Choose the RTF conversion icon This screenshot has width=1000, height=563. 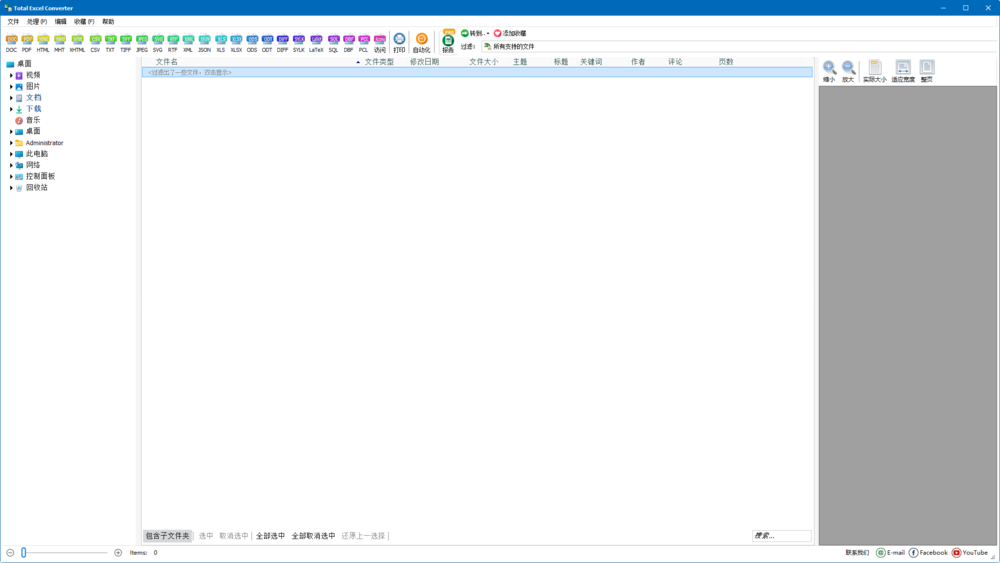pyautogui.click(x=173, y=43)
